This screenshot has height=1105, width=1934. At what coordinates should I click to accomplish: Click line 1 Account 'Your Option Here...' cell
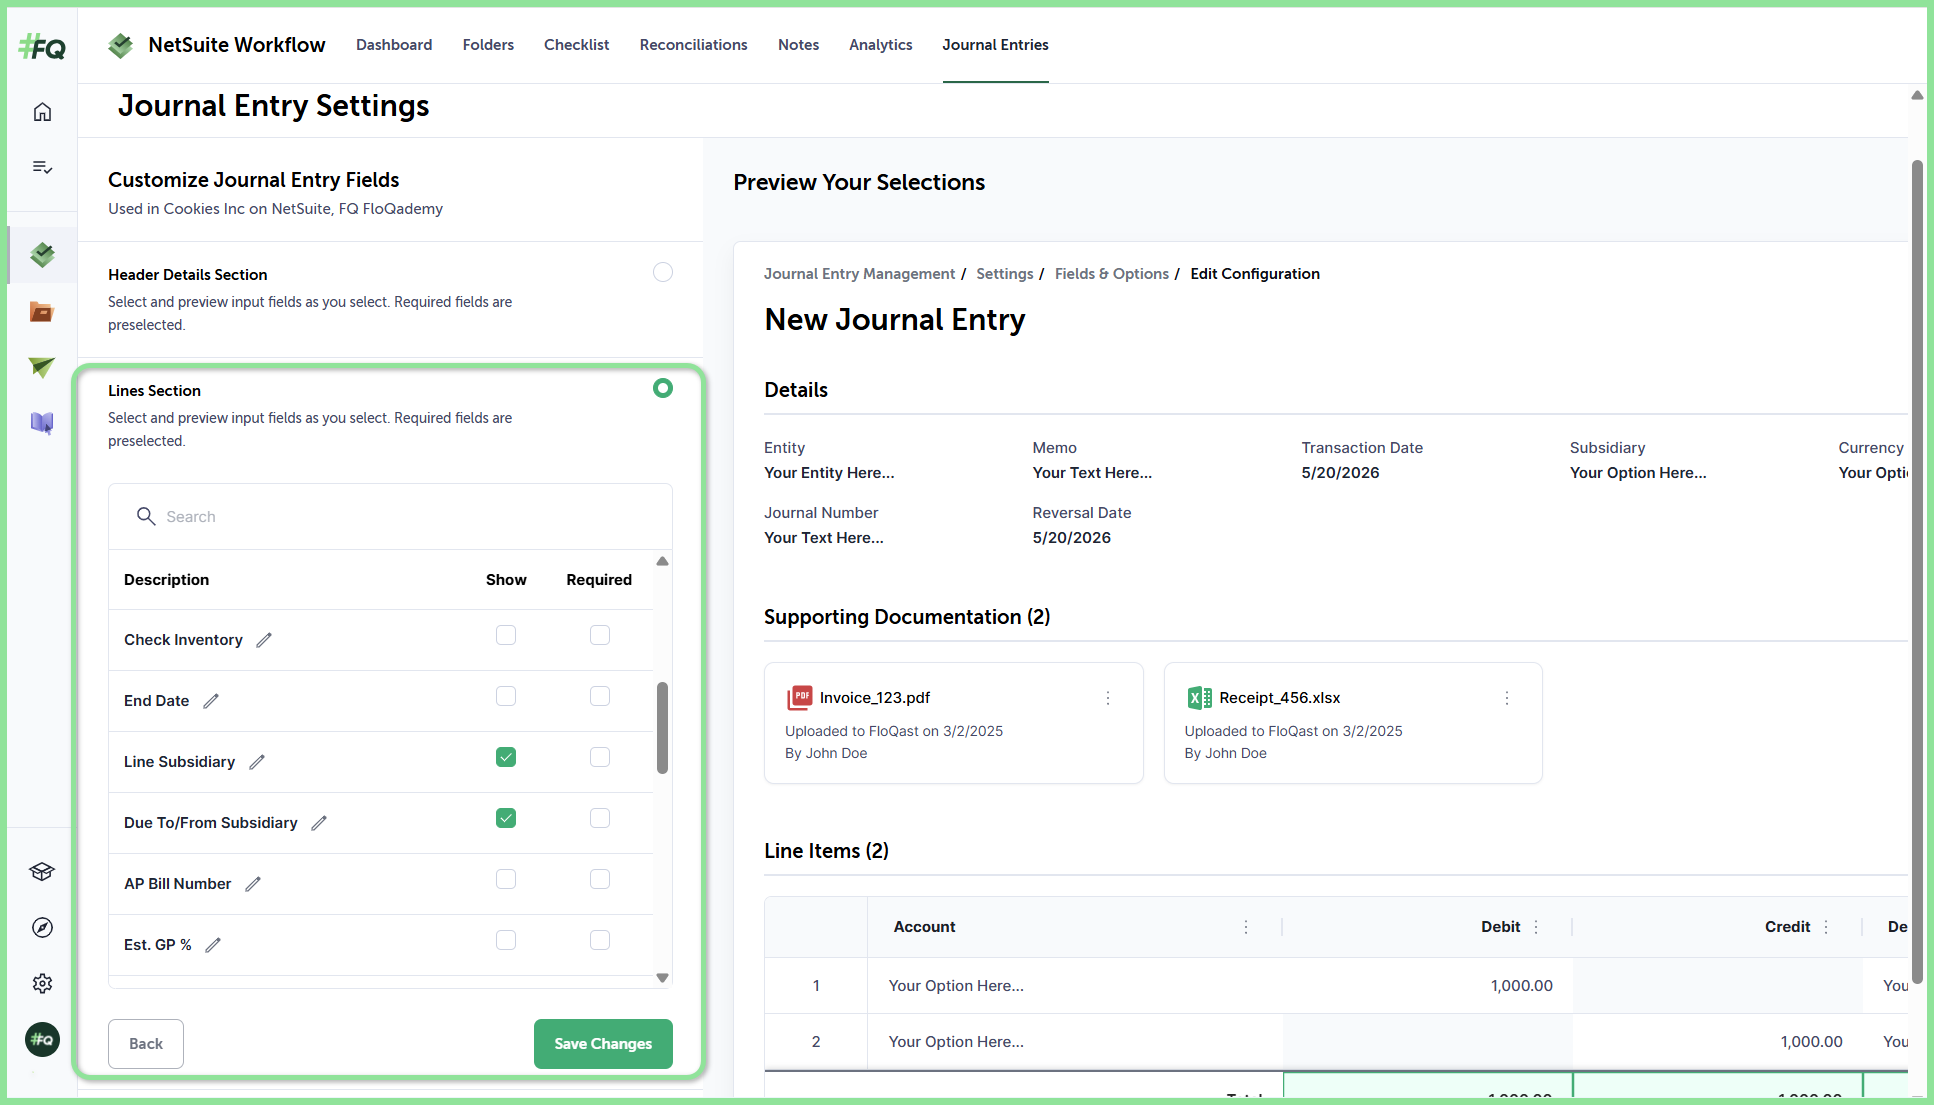coord(1075,986)
